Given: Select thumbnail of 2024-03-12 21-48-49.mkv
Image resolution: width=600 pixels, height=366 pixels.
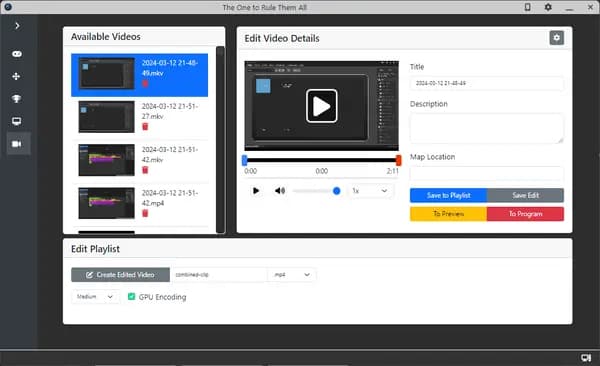Looking at the screenshot, I should [106, 74].
